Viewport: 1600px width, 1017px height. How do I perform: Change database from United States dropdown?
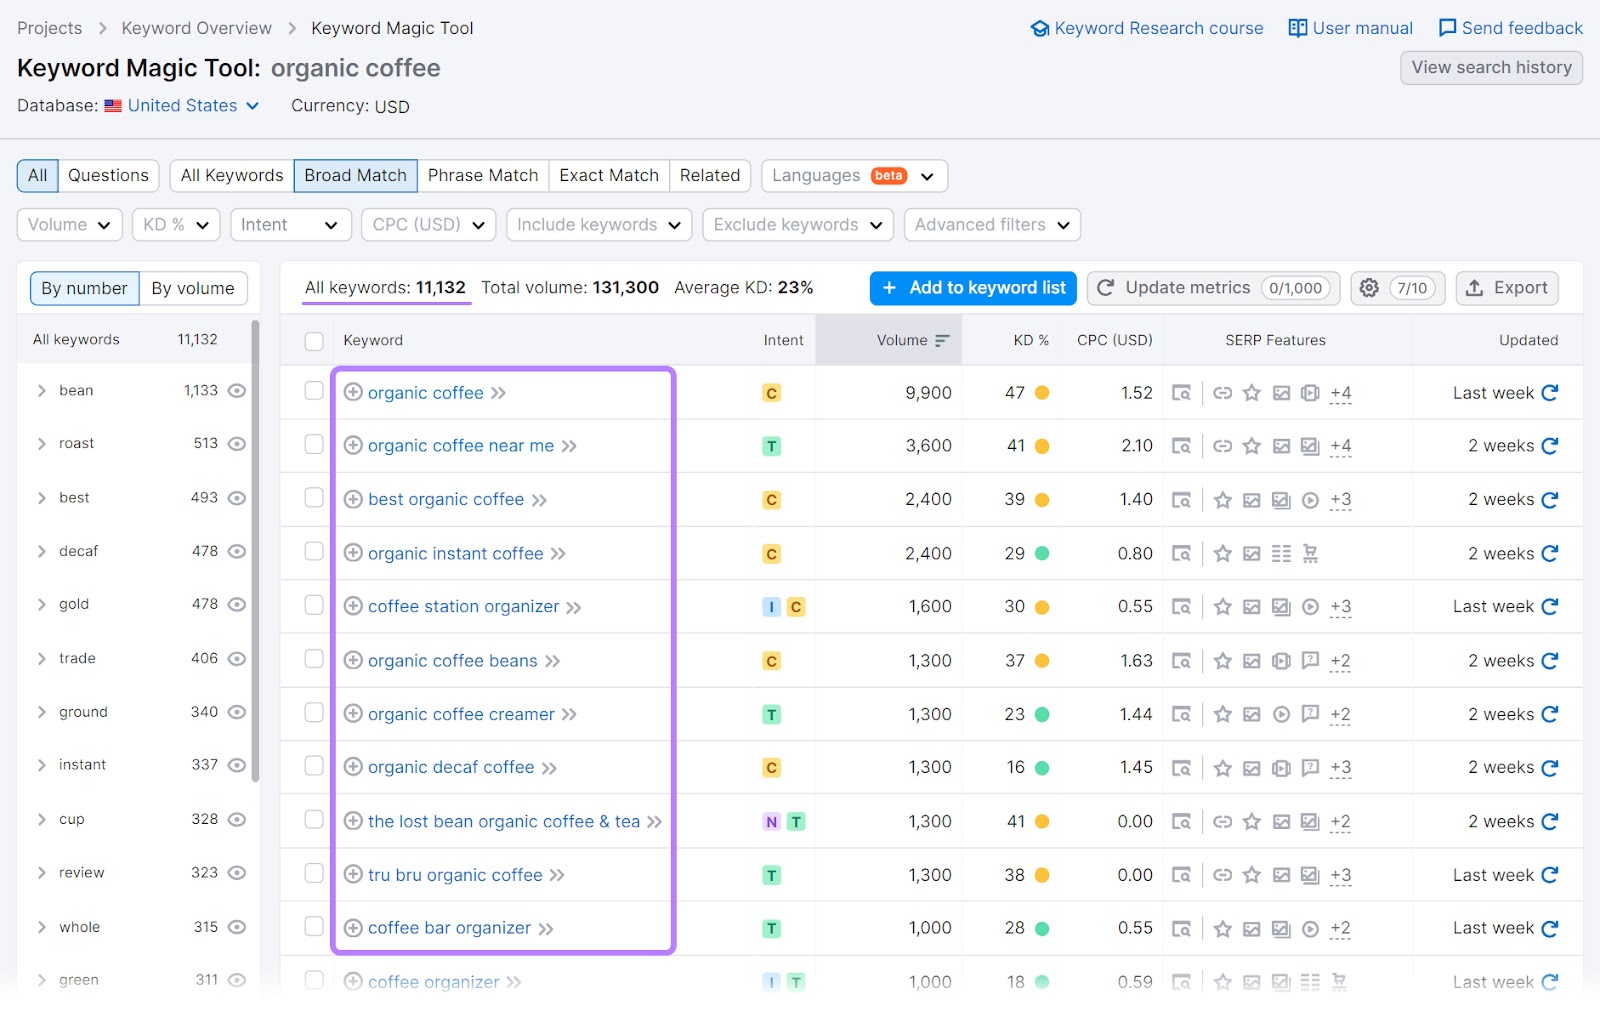point(182,106)
